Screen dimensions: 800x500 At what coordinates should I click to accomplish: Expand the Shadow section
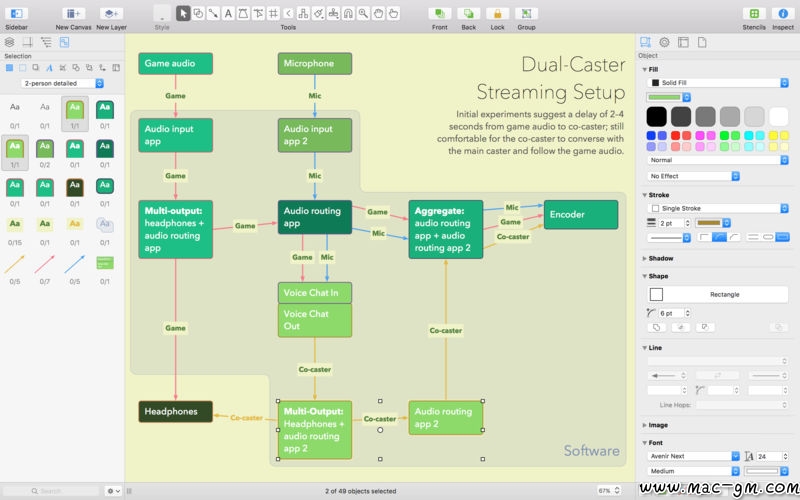click(644, 259)
